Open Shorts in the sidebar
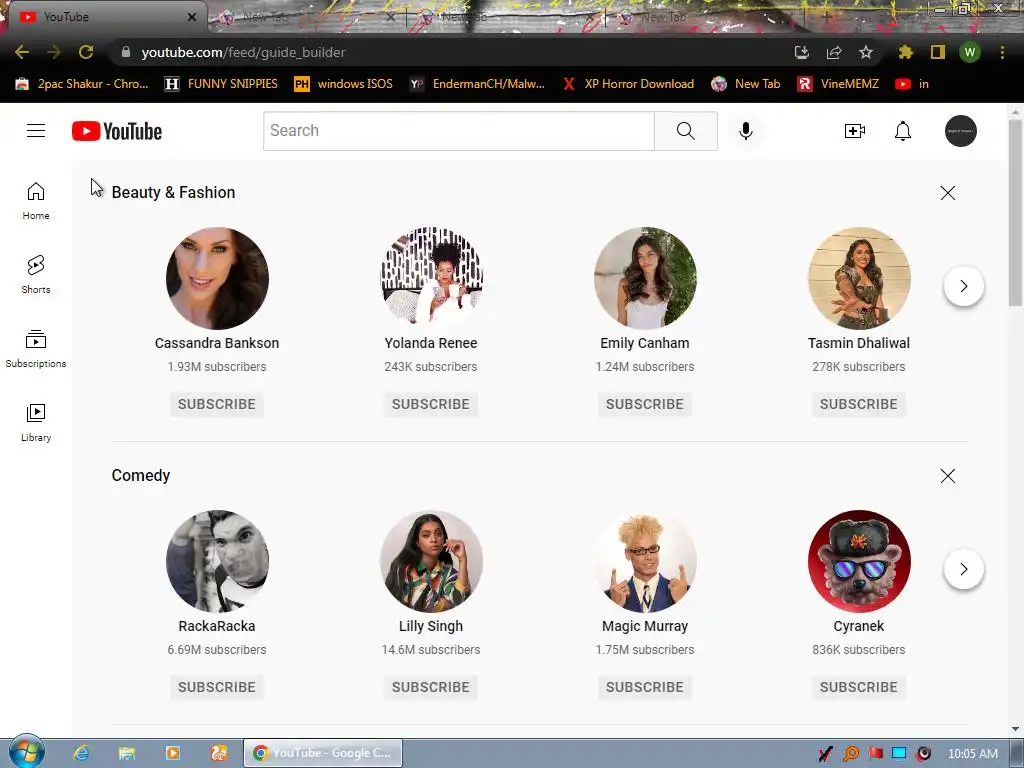Screen dimensions: 1024x768 click(36, 274)
